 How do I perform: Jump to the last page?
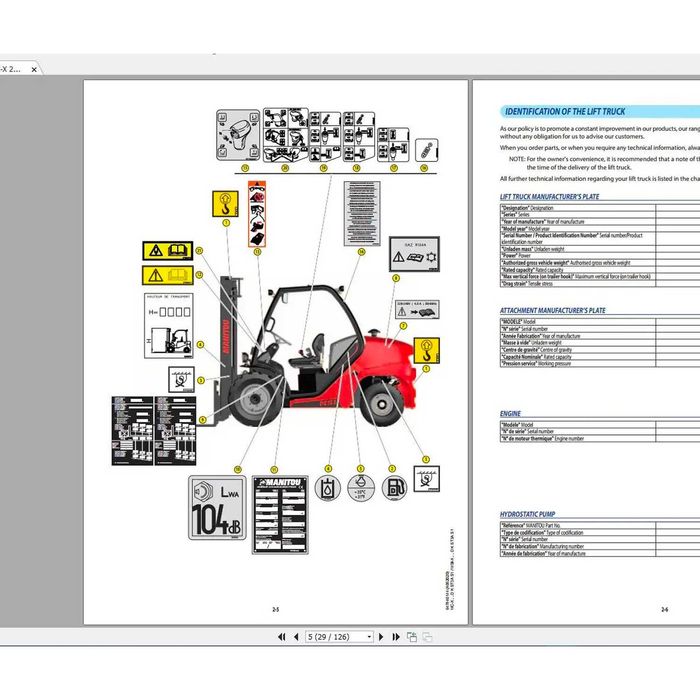pos(396,637)
